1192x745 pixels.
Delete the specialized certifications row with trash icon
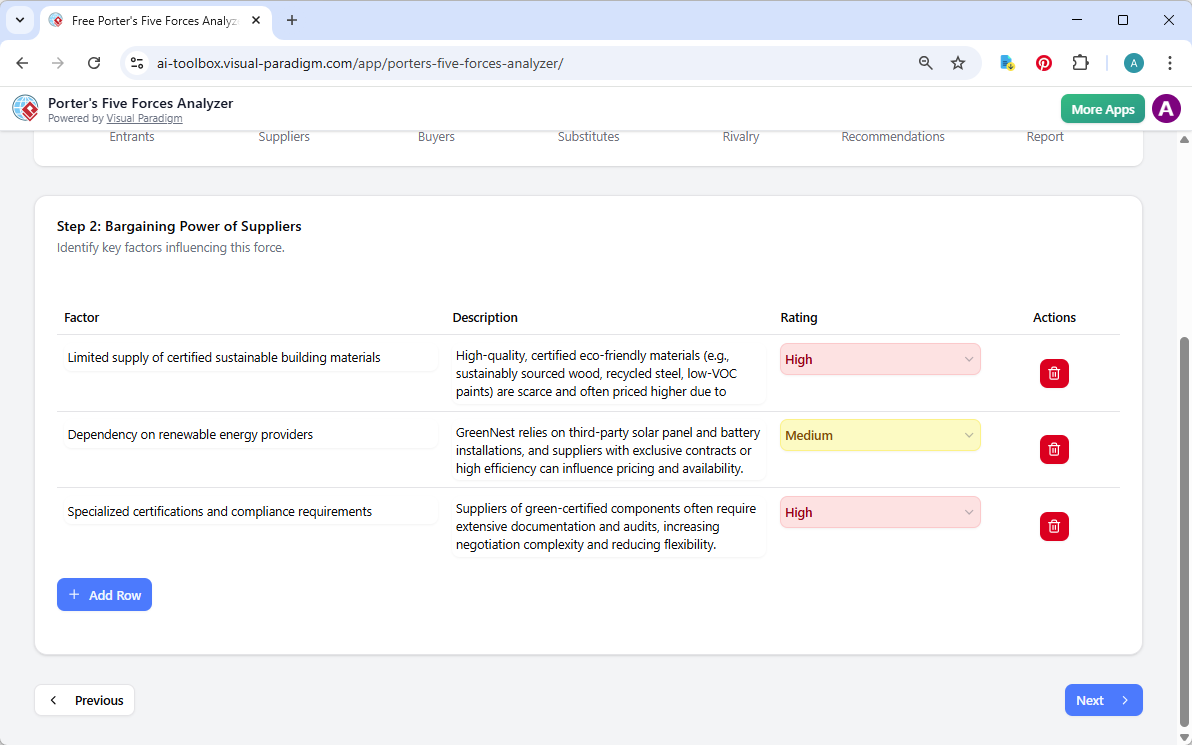coord(1054,526)
